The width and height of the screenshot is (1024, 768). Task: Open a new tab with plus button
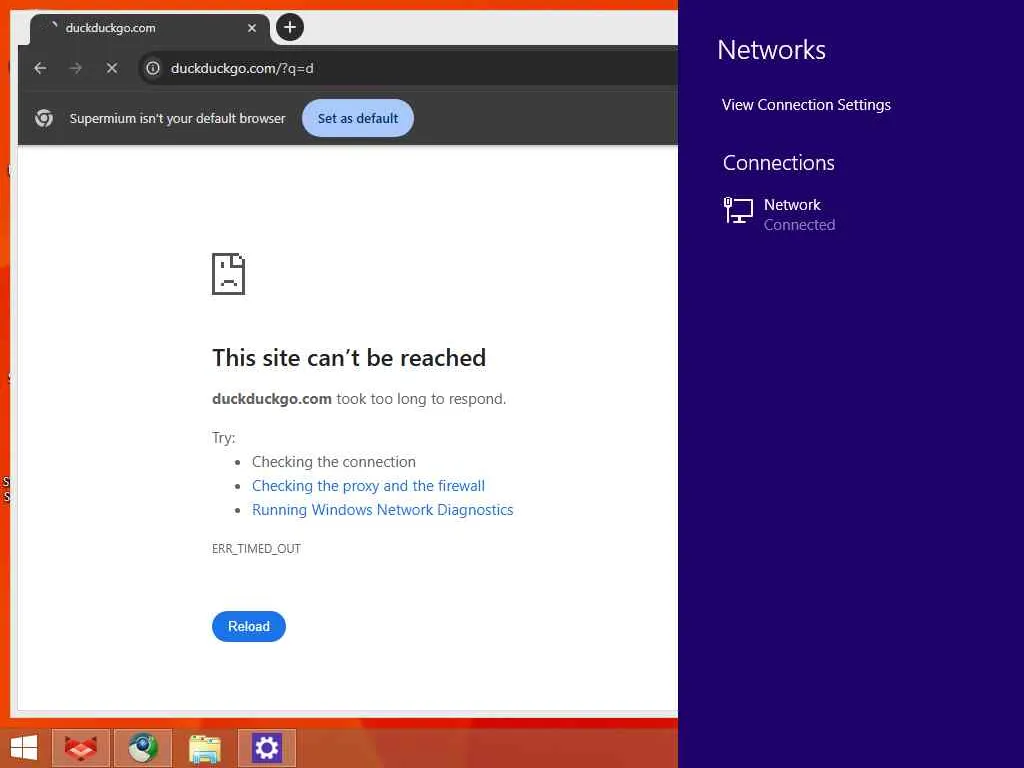(x=290, y=27)
